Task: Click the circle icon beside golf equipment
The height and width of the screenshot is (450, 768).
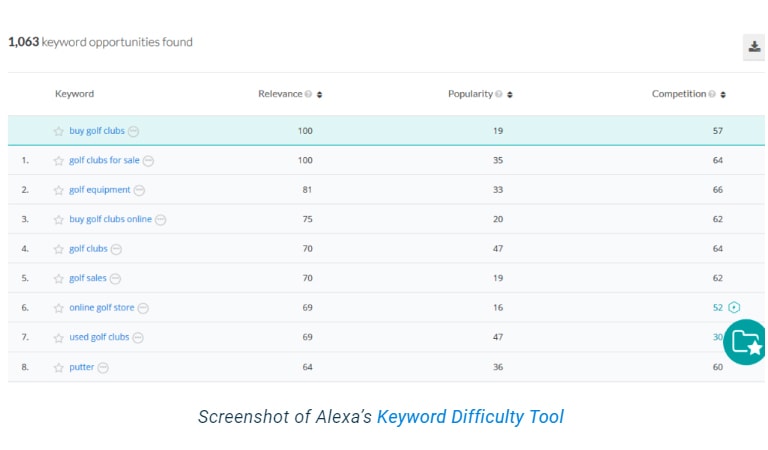Action: point(139,190)
